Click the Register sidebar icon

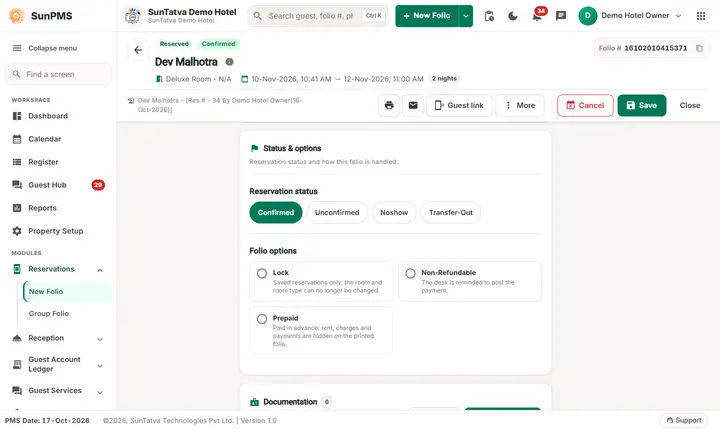click(17, 162)
